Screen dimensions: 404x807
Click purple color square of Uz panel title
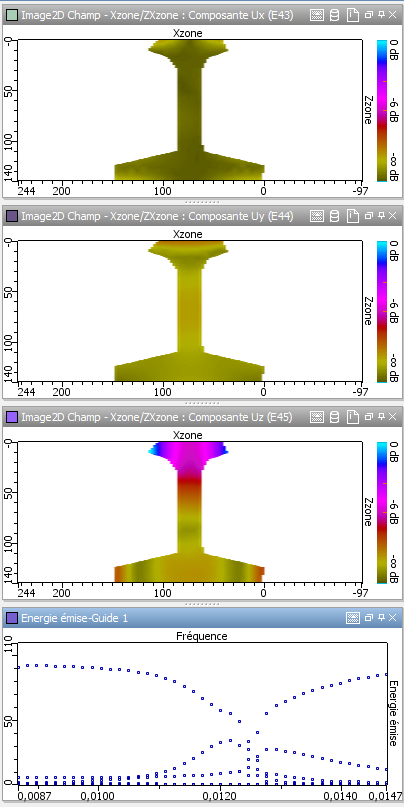click(12, 417)
